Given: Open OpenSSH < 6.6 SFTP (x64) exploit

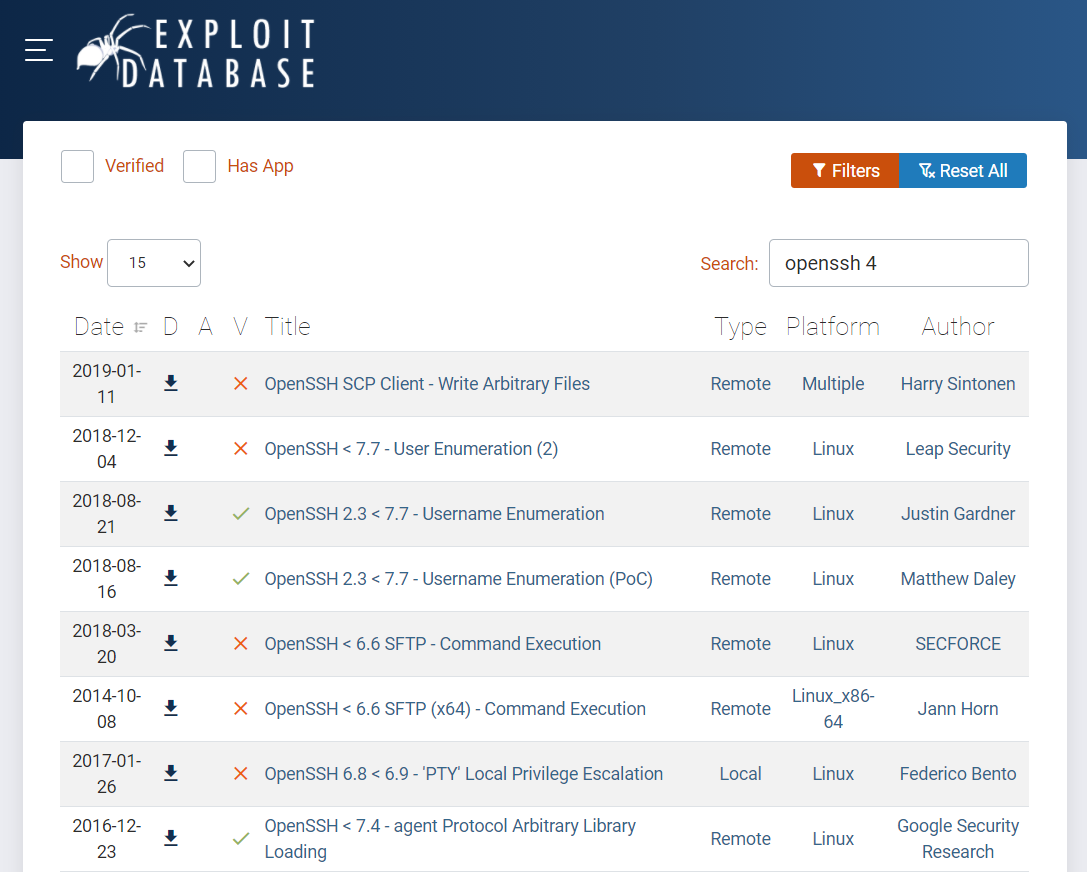Looking at the screenshot, I should pyautogui.click(x=455, y=709).
